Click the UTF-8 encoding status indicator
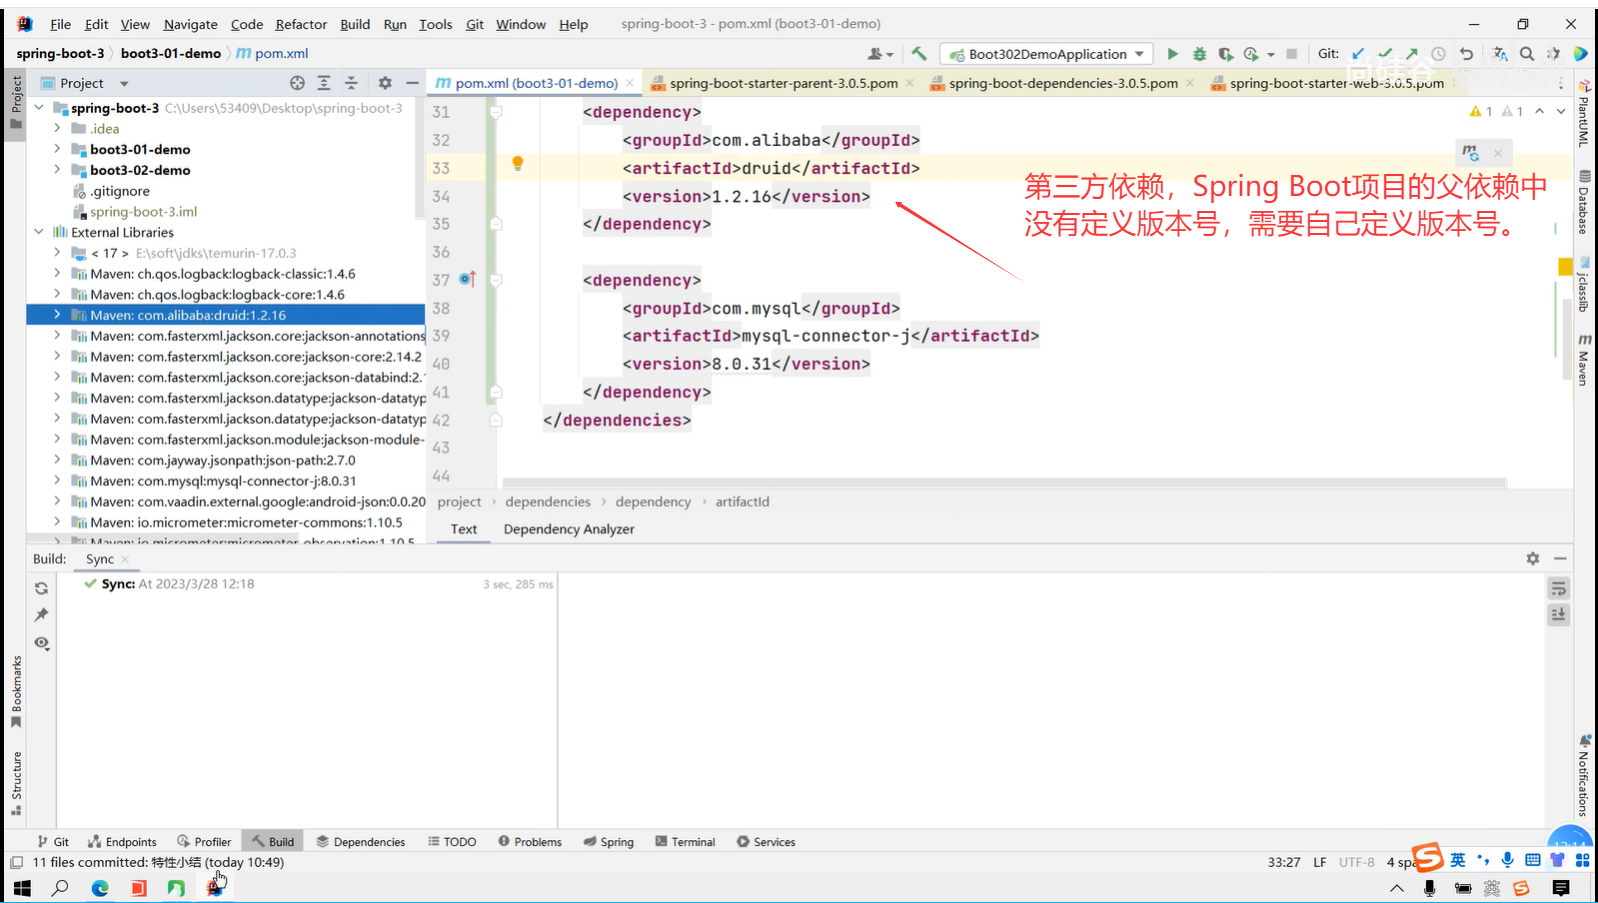This screenshot has height=903, width=1598. [1357, 862]
